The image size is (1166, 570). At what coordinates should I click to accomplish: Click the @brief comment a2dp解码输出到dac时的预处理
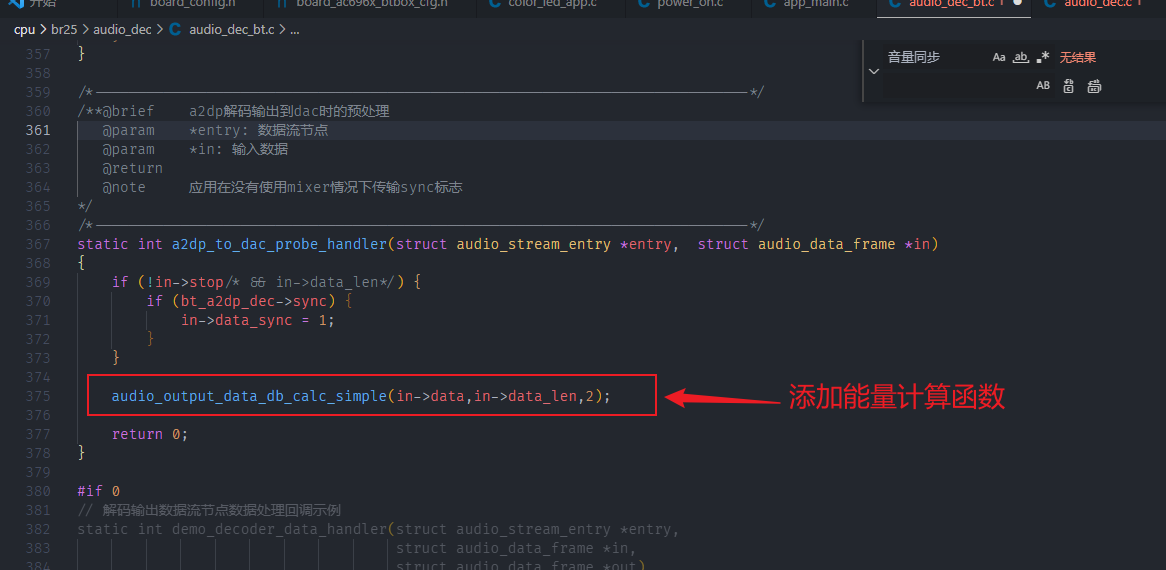pos(289,111)
